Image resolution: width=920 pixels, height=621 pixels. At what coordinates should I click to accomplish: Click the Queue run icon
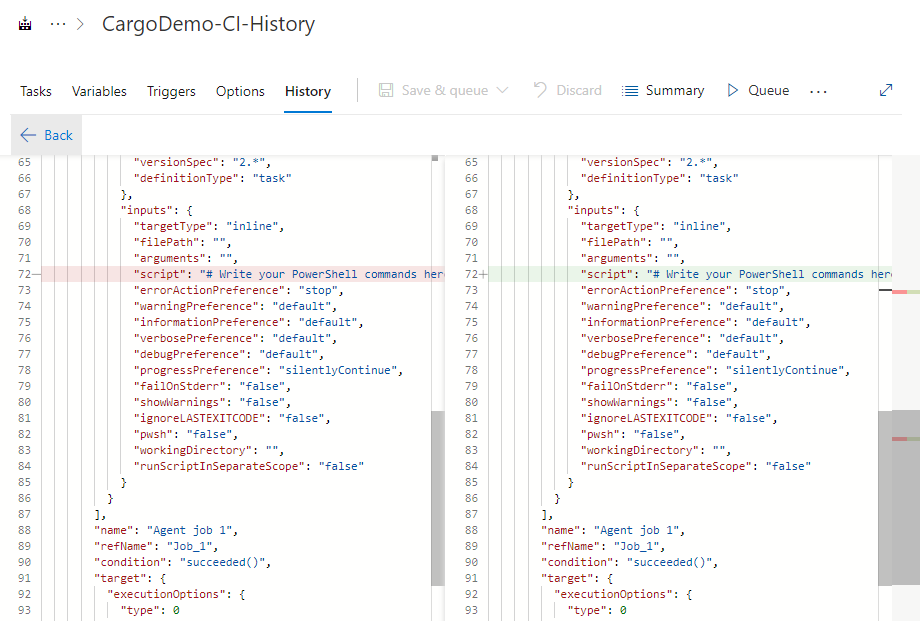coord(731,90)
